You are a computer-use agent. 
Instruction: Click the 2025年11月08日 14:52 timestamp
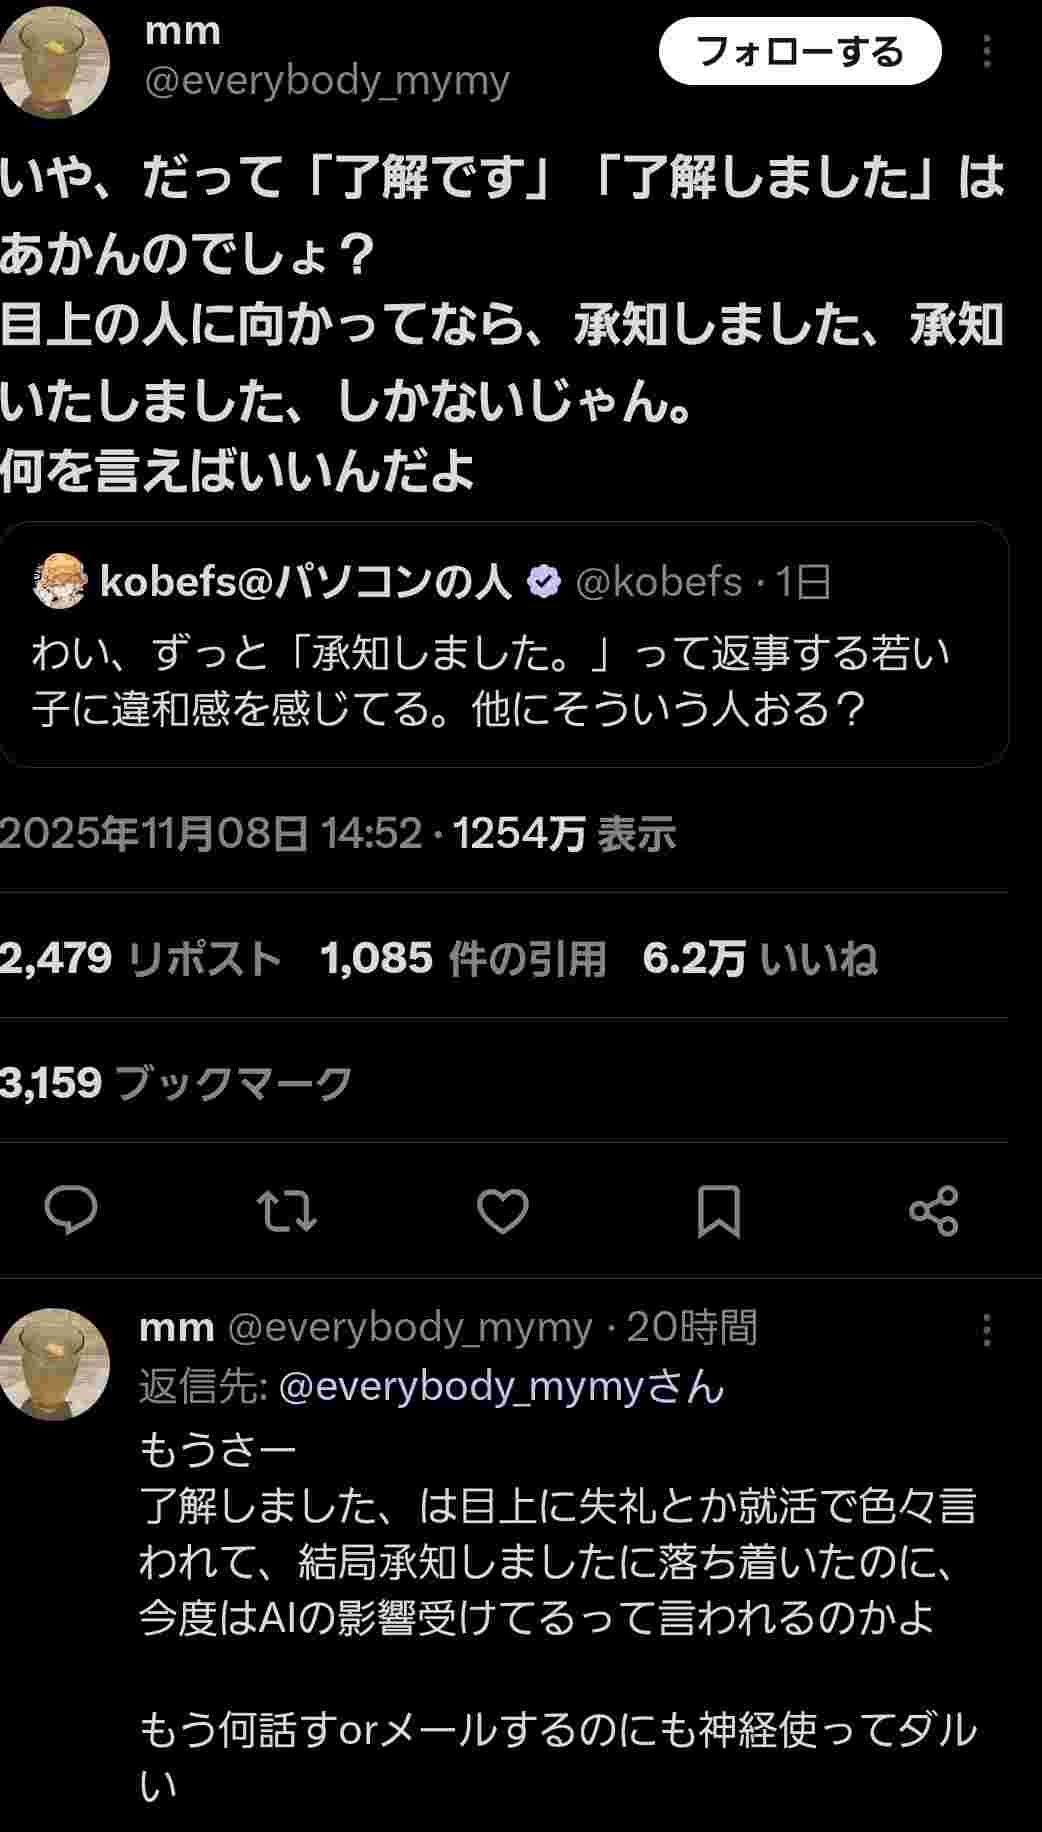[210, 833]
